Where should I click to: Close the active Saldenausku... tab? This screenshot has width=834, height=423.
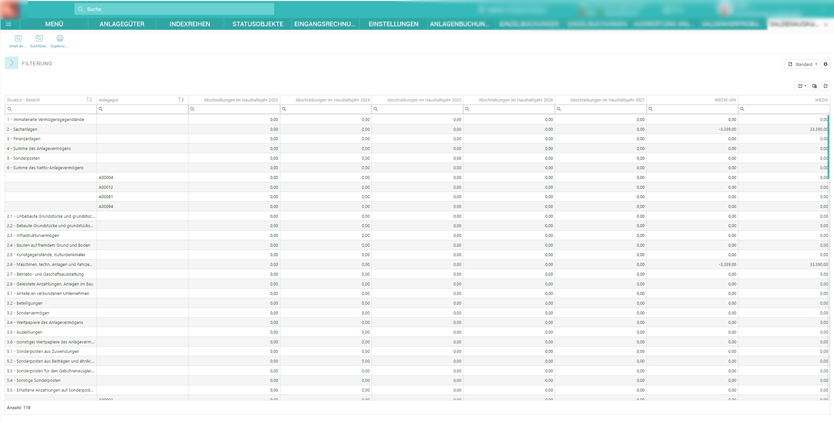click(826, 24)
